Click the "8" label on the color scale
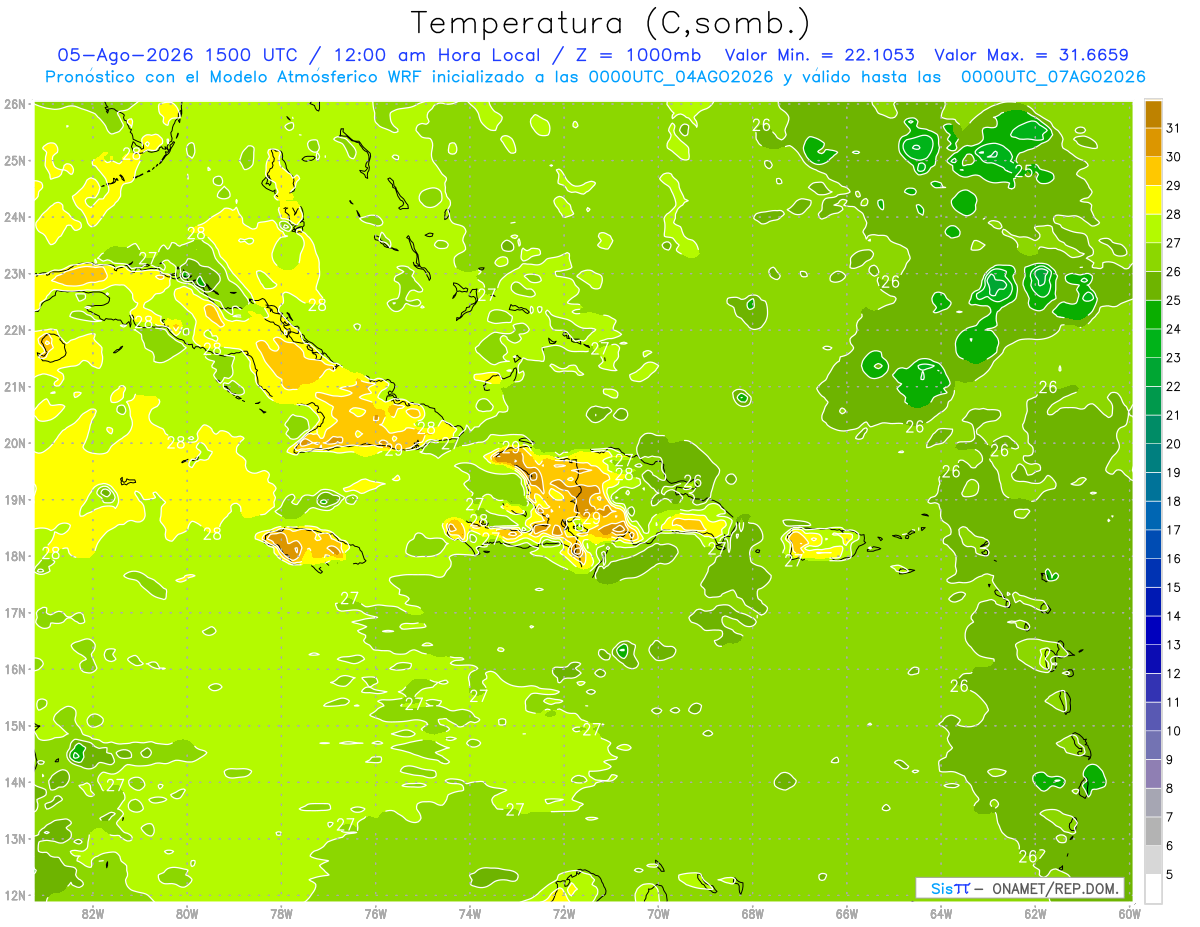 pyautogui.click(x=1171, y=788)
